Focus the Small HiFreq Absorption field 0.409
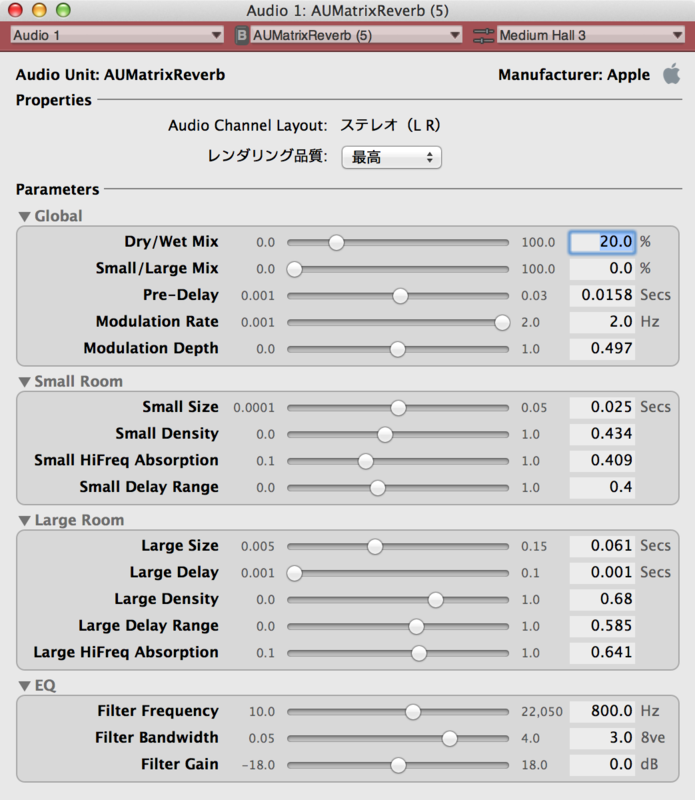The width and height of the screenshot is (695, 800). coord(602,460)
